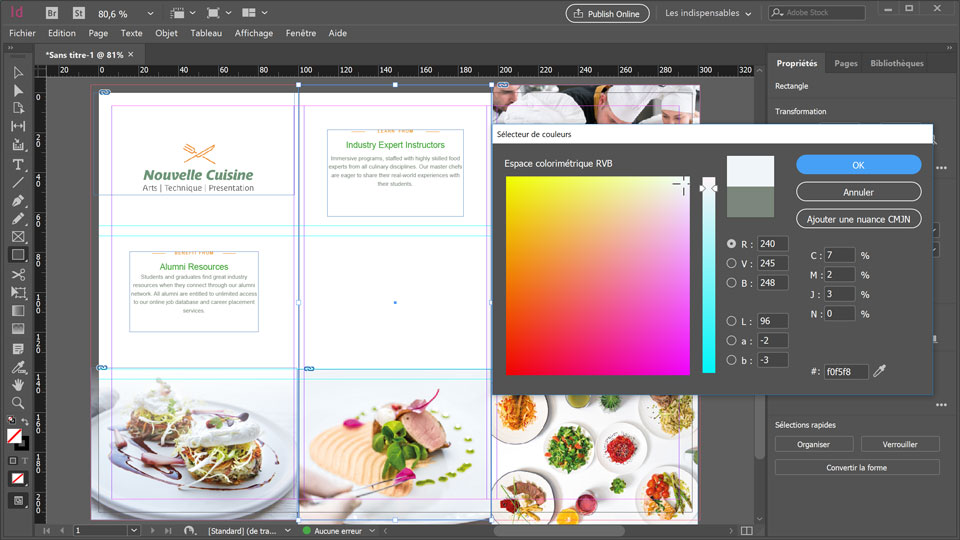Select the V (green) radio button
Viewport: 960px width, 540px height.
point(732,264)
